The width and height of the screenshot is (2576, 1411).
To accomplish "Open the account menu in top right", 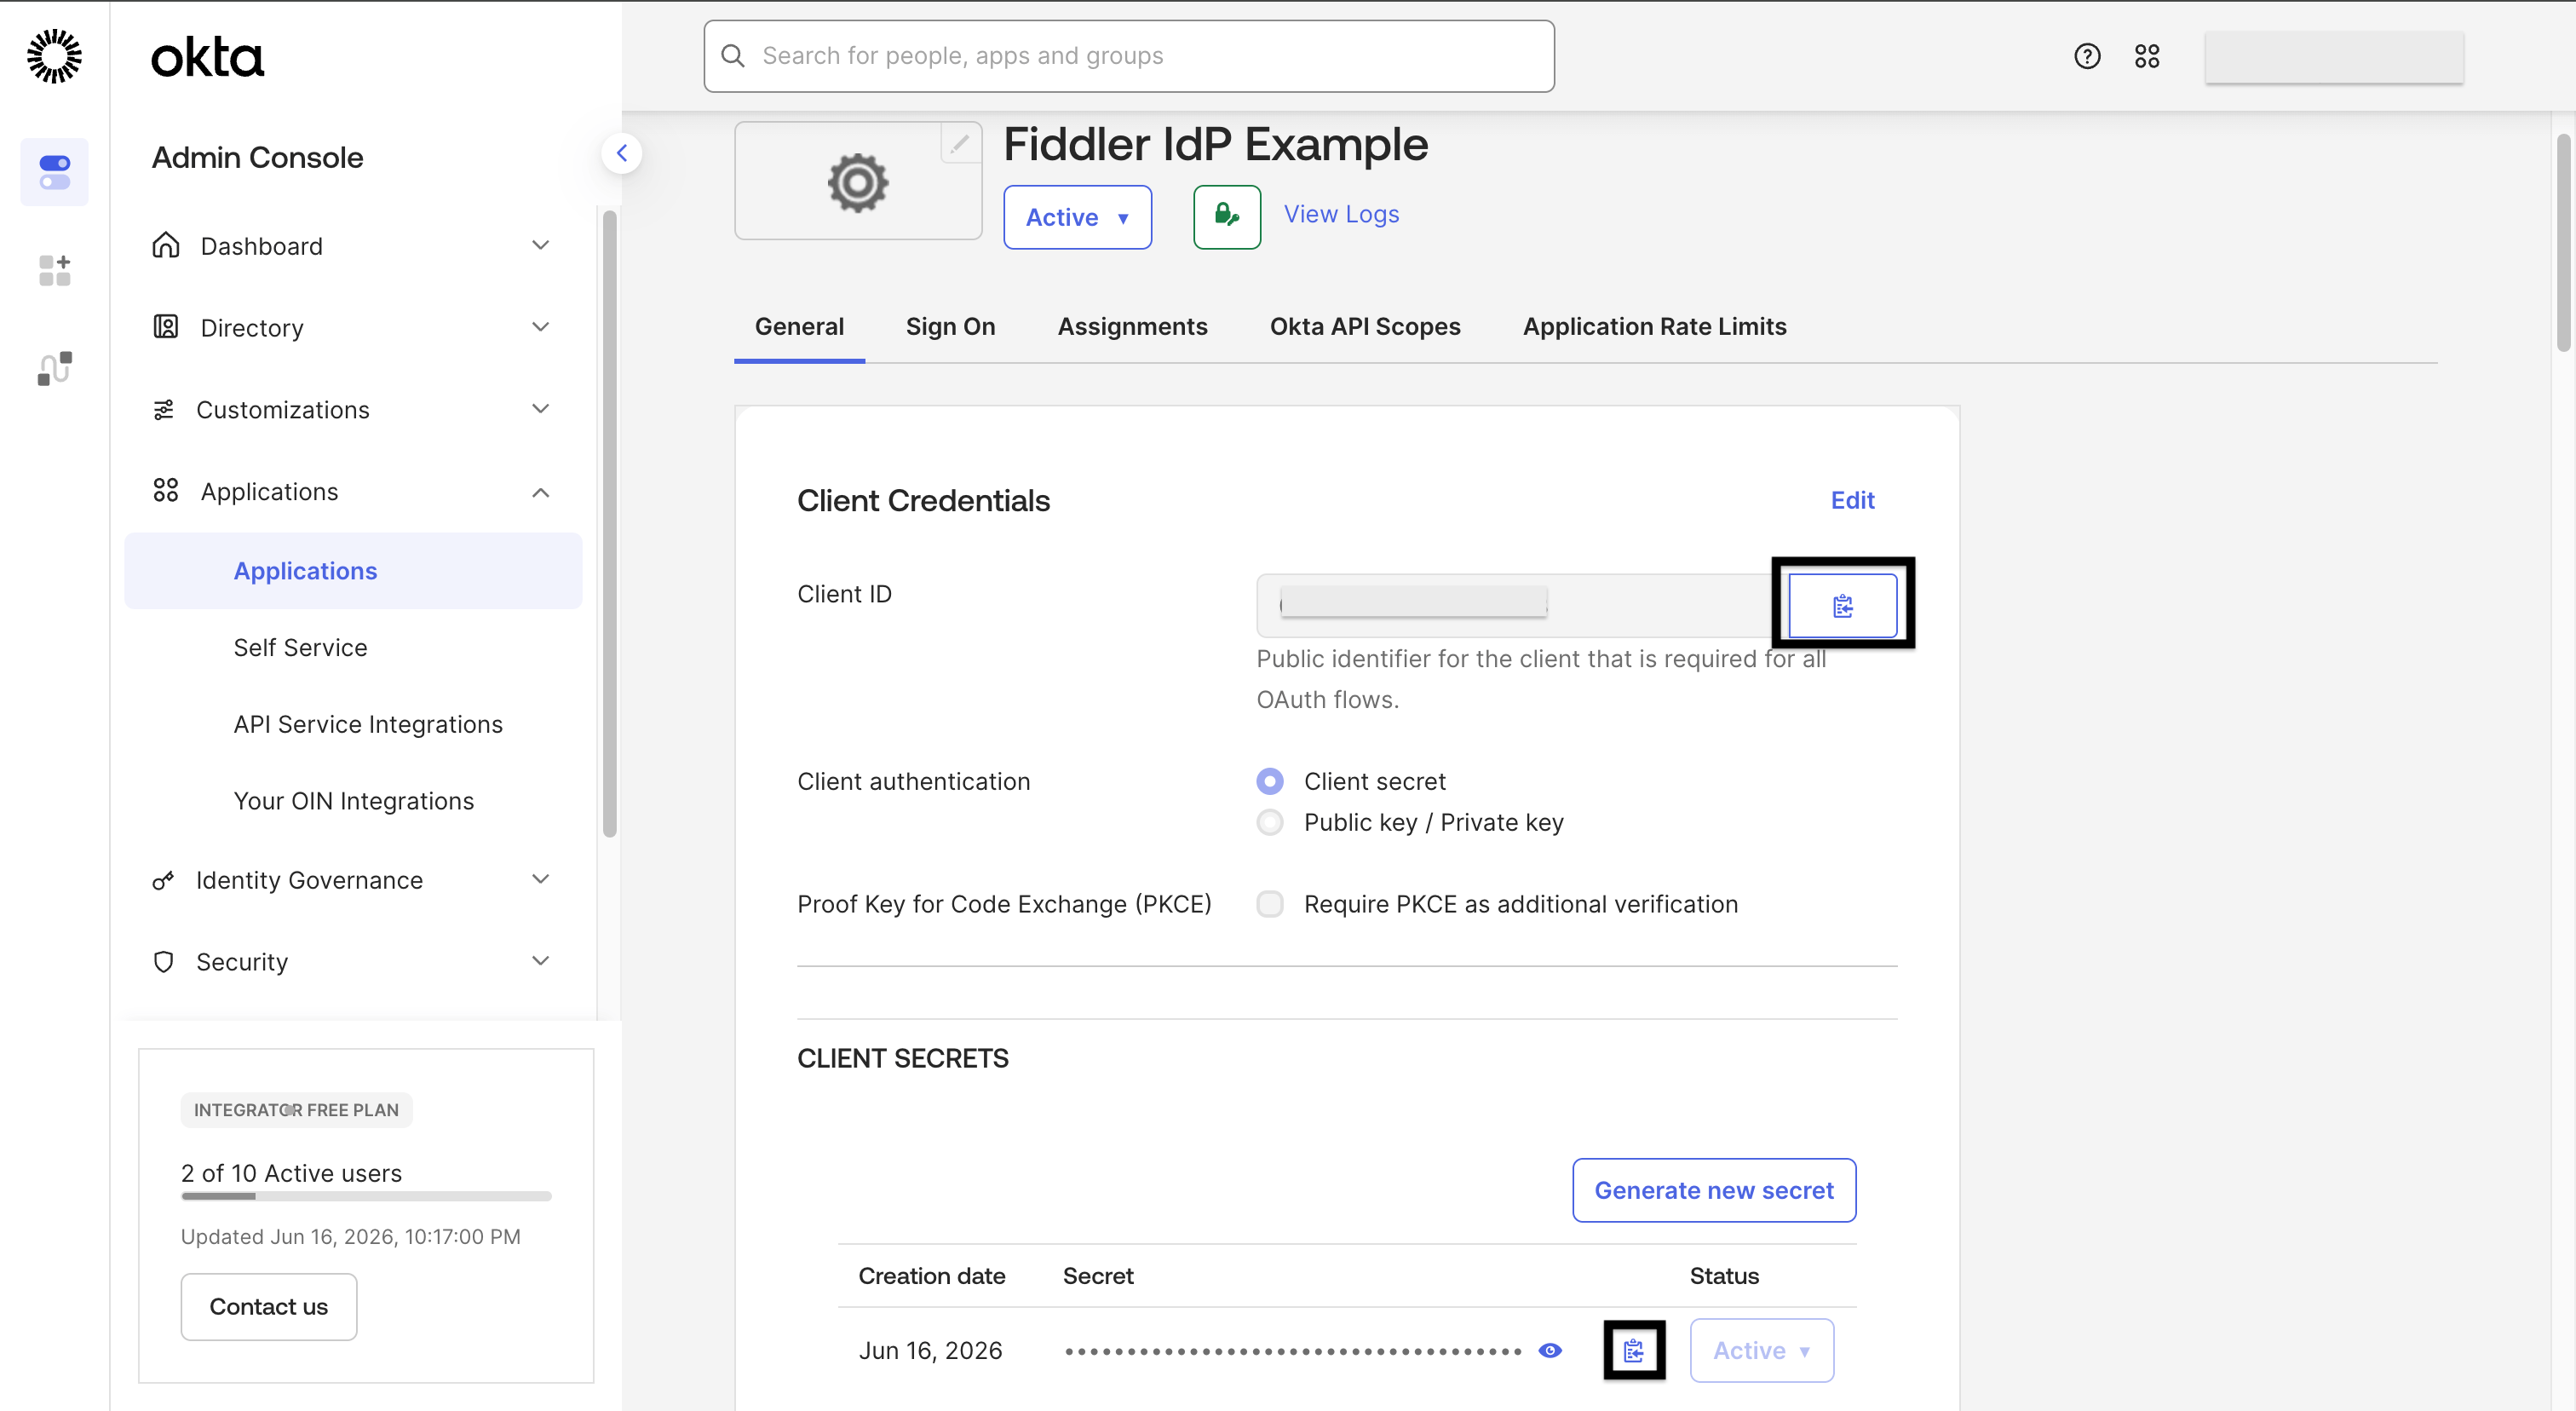I will point(2334,56).
